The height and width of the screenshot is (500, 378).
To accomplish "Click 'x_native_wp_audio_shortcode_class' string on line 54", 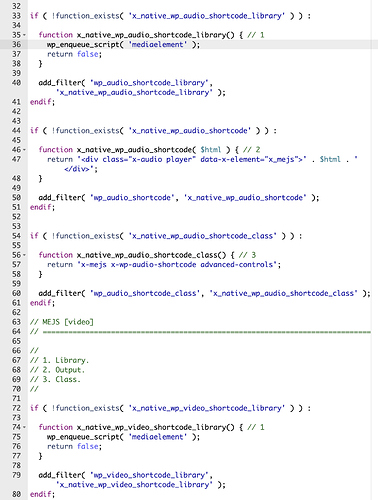I will pyautogui.click(x=203, y=236).
